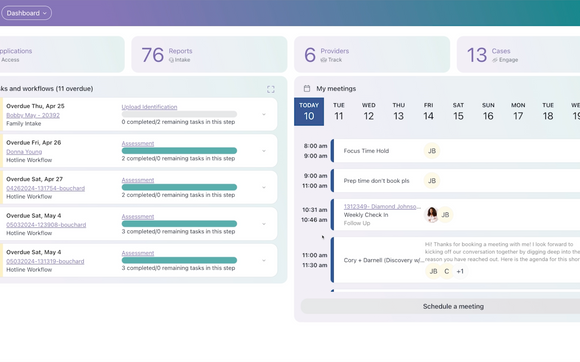Click the Intake icon under Reports

(171, 60)
